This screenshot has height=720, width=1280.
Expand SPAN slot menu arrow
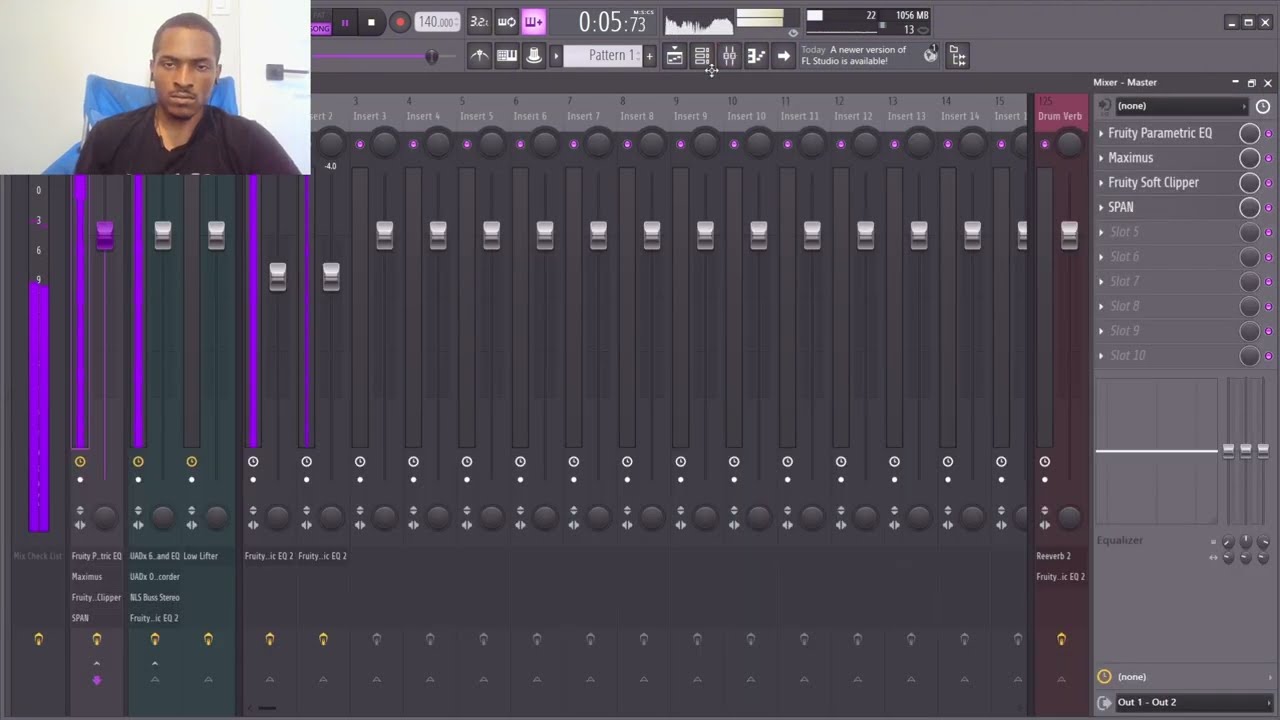pyautogui.click(x=1102, y=207)
